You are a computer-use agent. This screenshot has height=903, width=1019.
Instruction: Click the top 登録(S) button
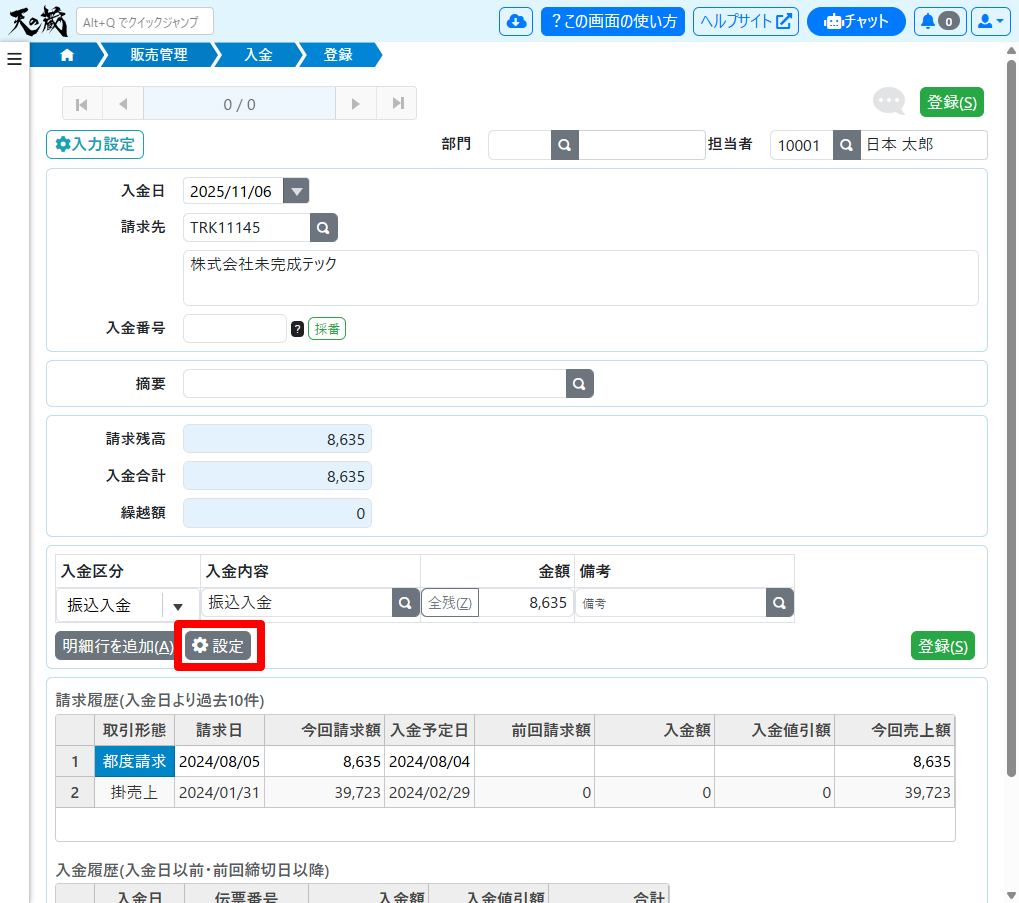pos(951,102)
